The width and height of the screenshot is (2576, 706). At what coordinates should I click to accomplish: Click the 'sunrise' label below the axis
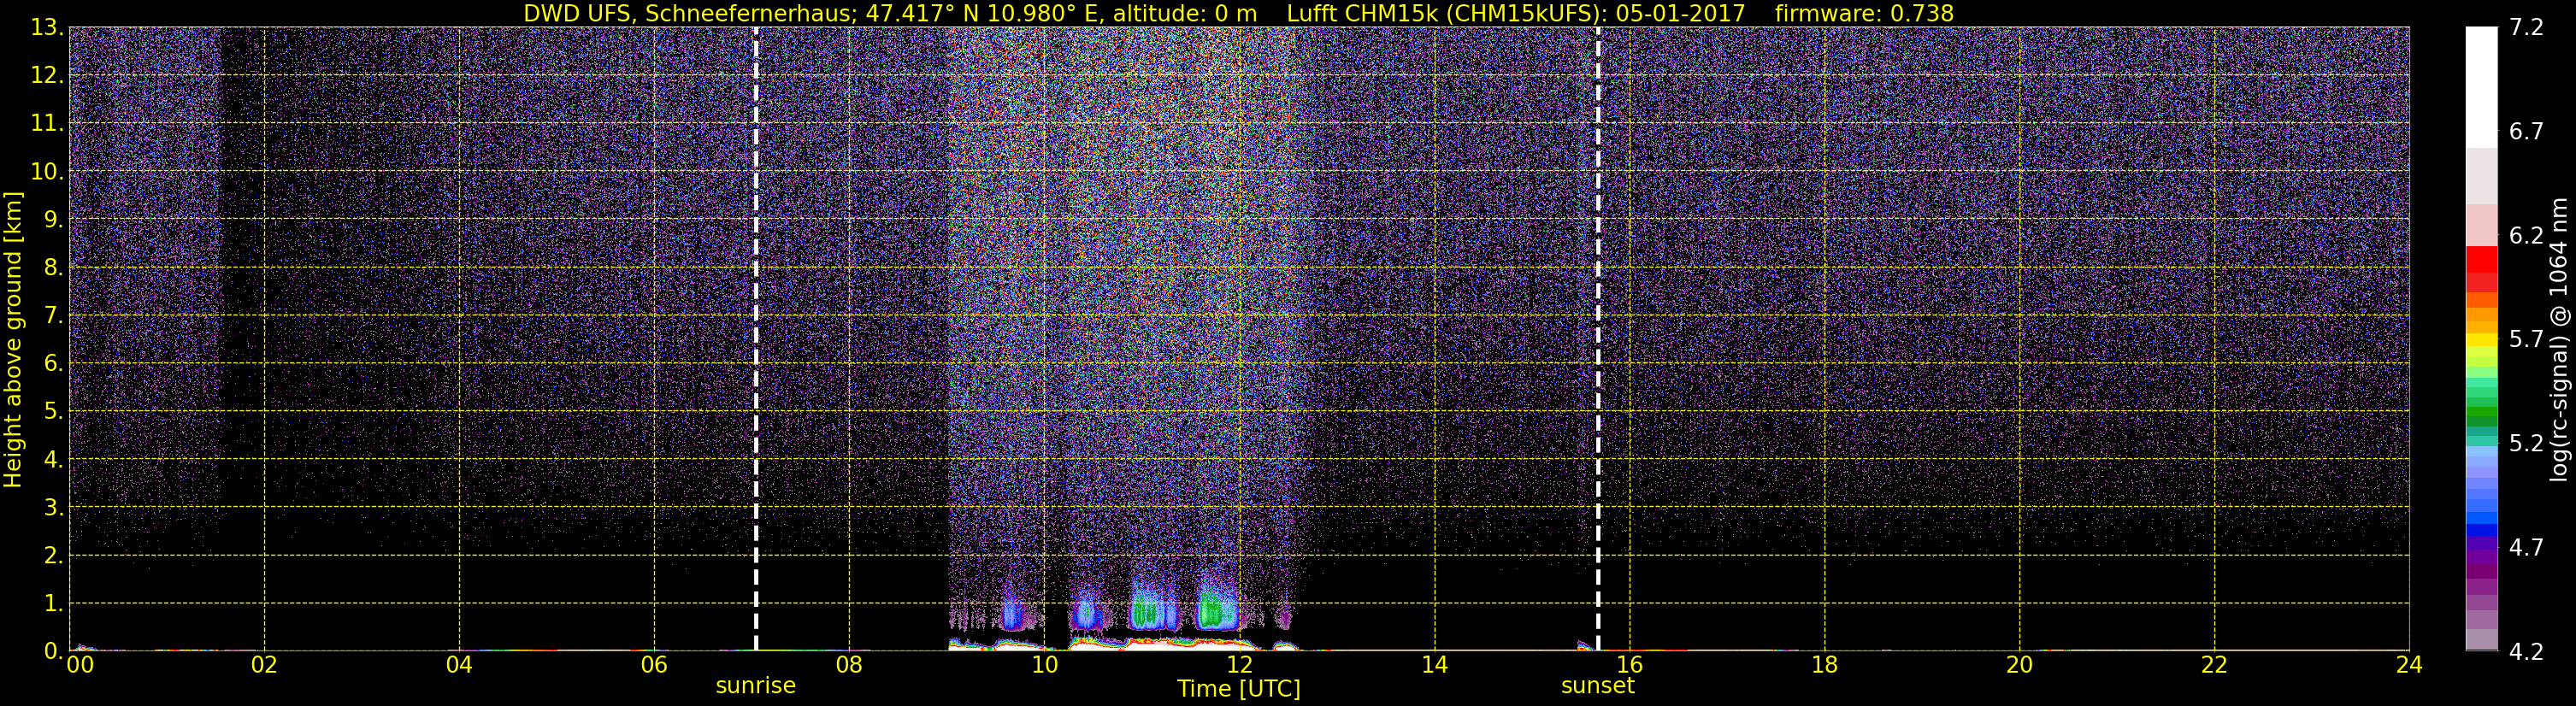(756, 686)
